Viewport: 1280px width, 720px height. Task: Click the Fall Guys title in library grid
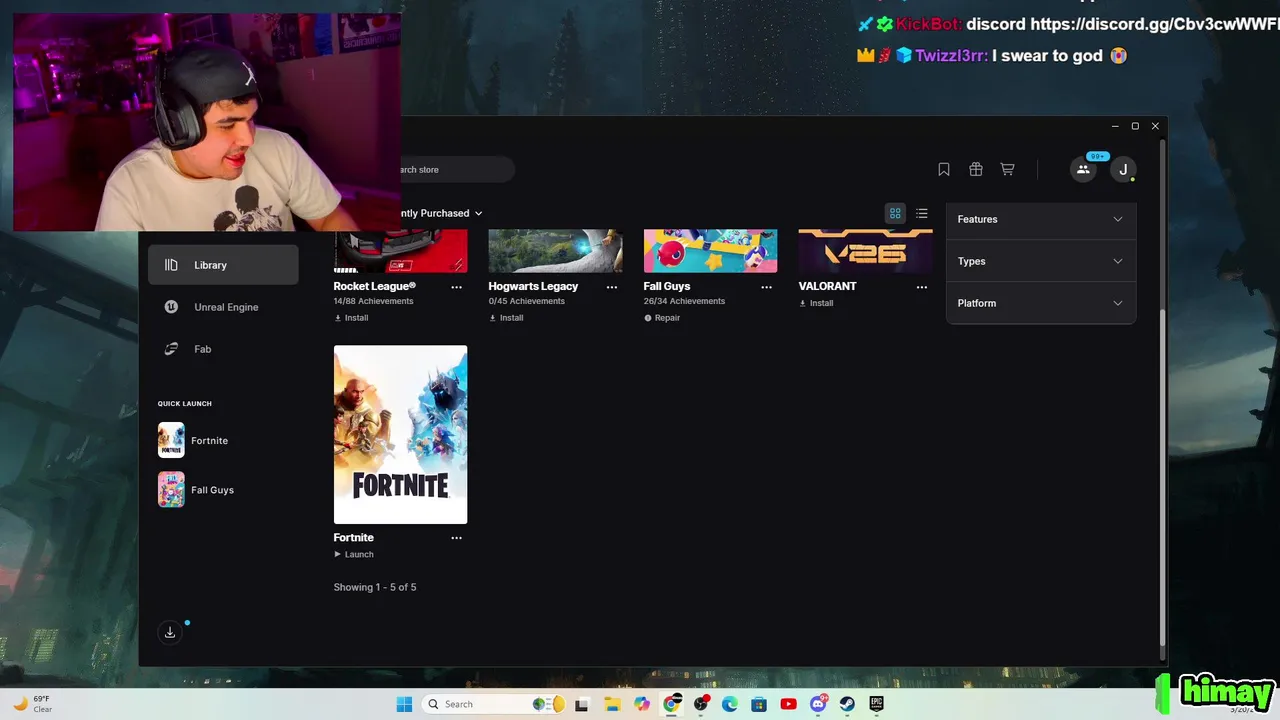(x=667, y=286)
